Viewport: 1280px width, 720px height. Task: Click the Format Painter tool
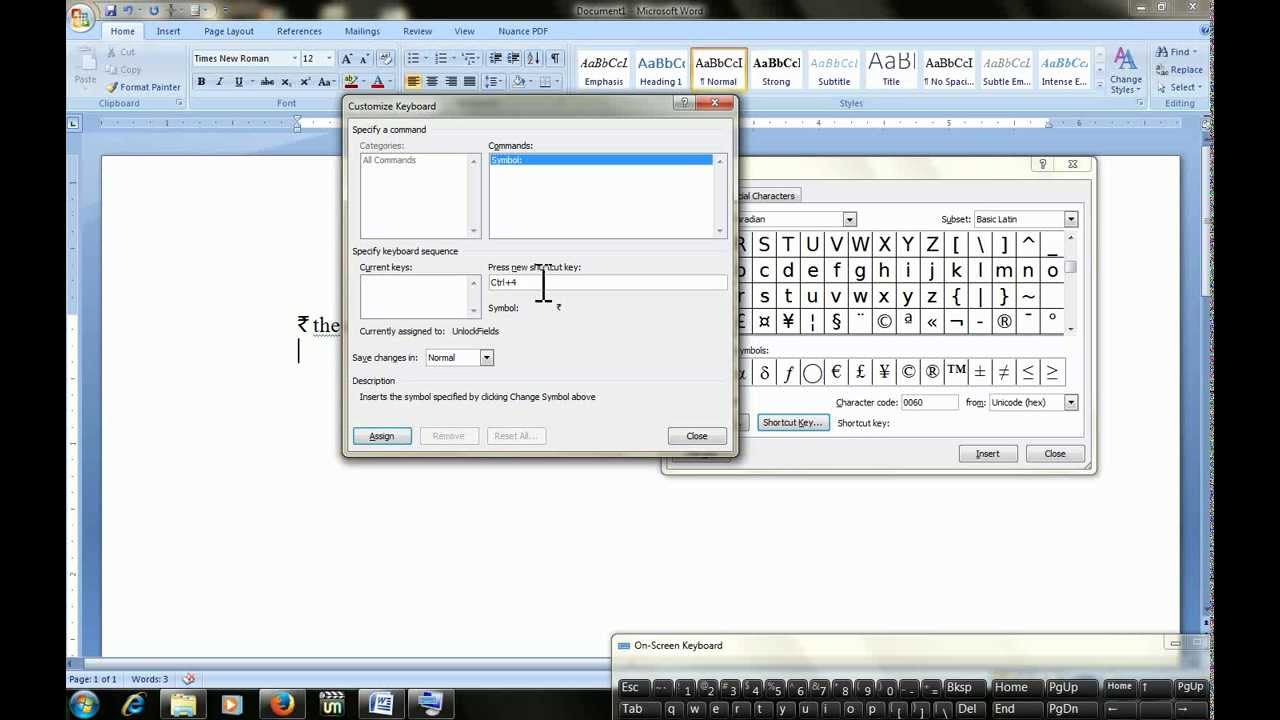point(143,87)
